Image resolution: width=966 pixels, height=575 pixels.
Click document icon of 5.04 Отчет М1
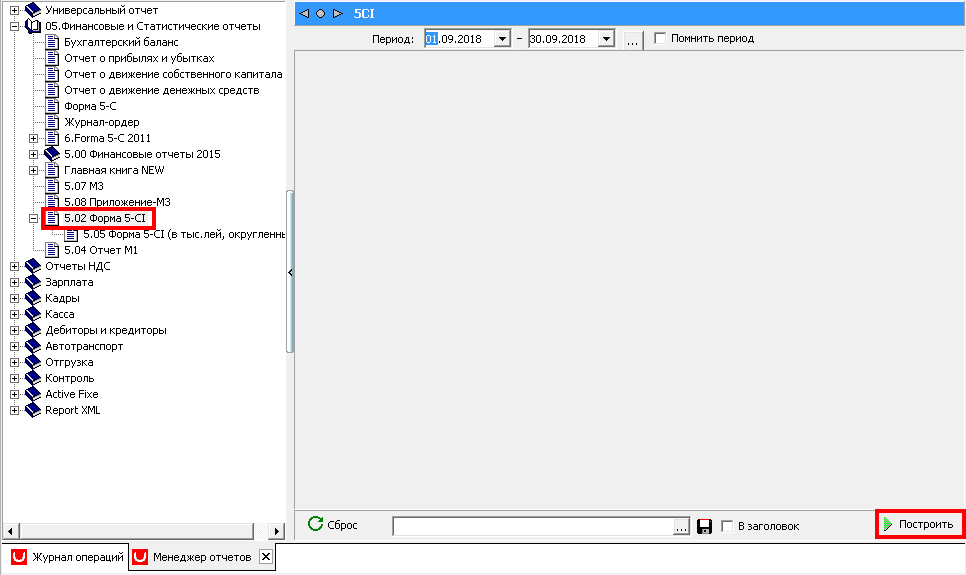point(52,250)
